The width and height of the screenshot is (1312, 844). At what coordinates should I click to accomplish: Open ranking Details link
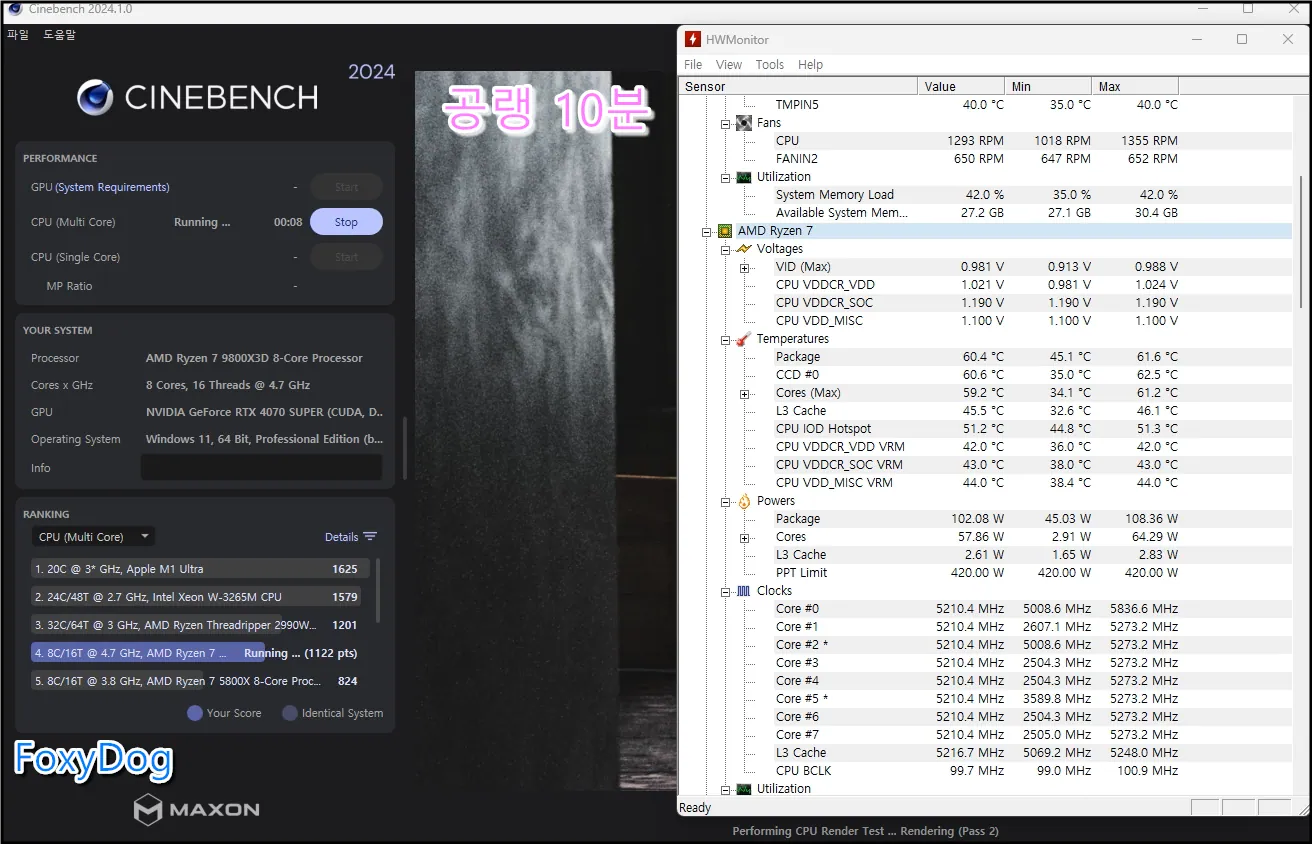[341, 537]
